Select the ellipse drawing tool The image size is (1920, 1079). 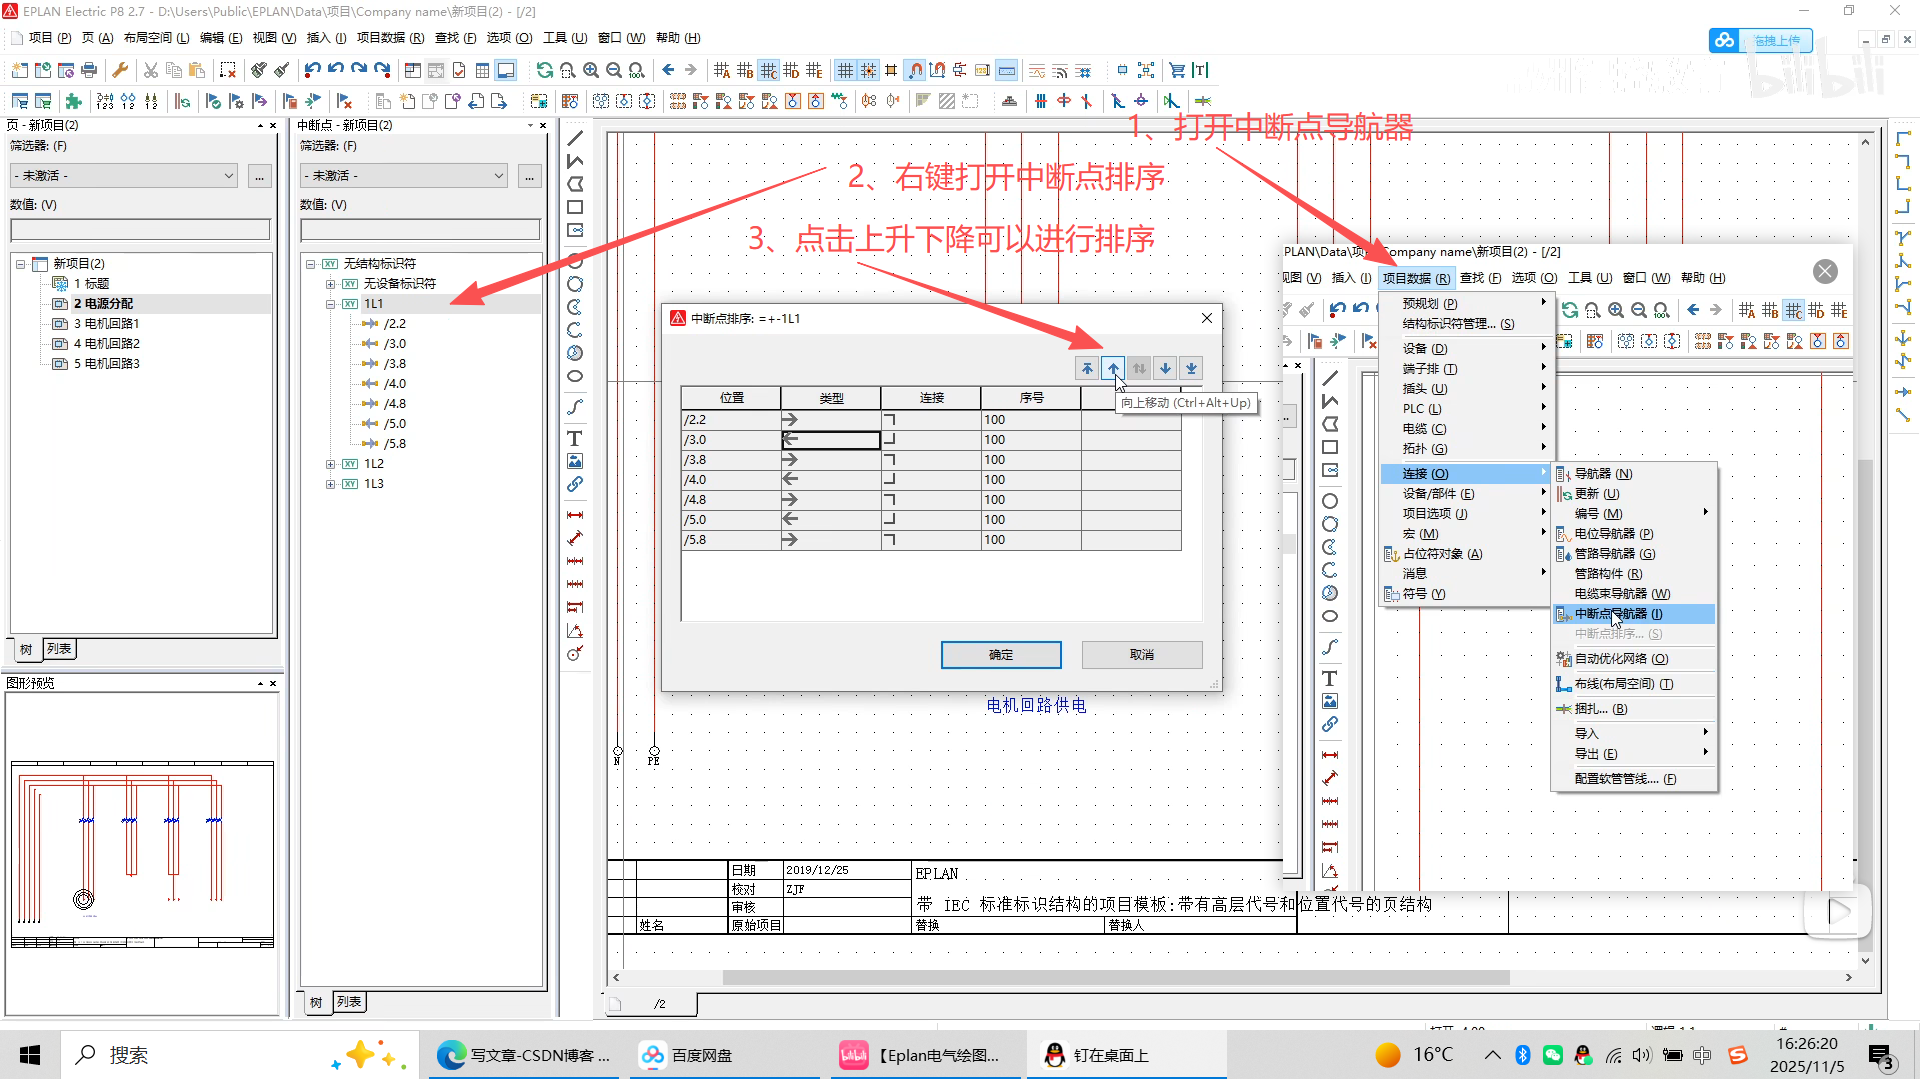575,376
